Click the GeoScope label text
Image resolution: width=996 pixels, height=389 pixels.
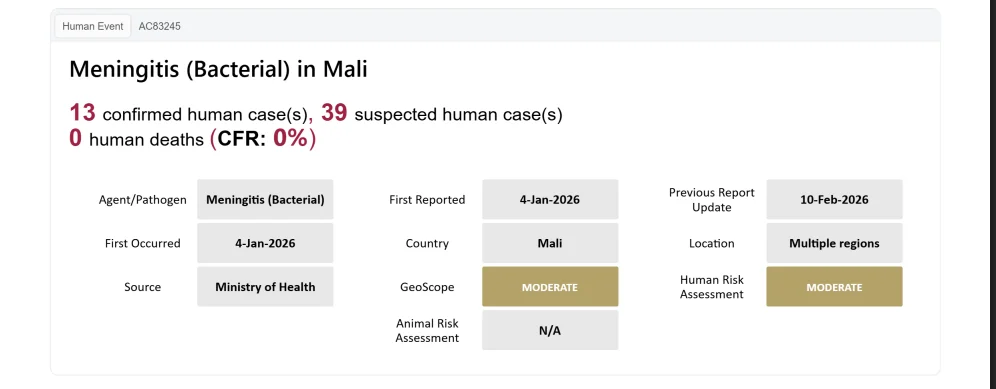point(427,287)
